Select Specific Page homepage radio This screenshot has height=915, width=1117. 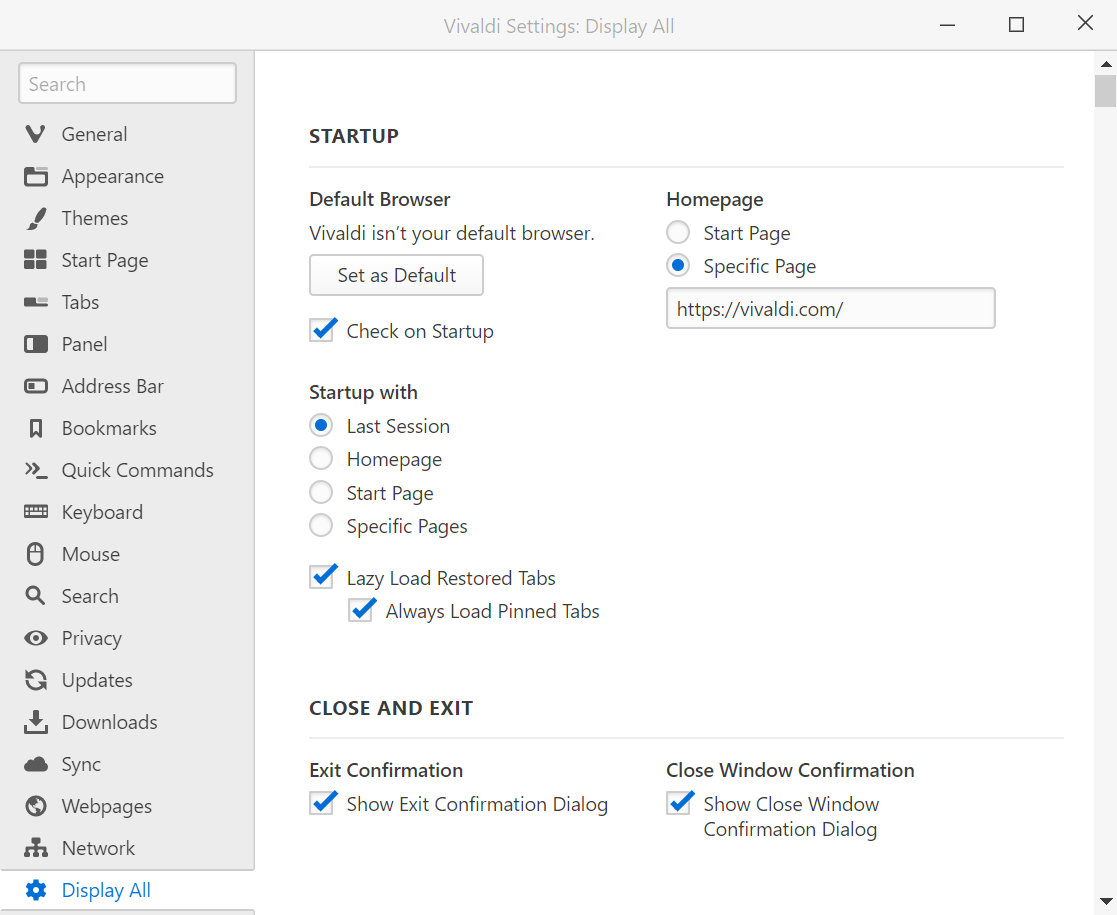pos(678,266)
